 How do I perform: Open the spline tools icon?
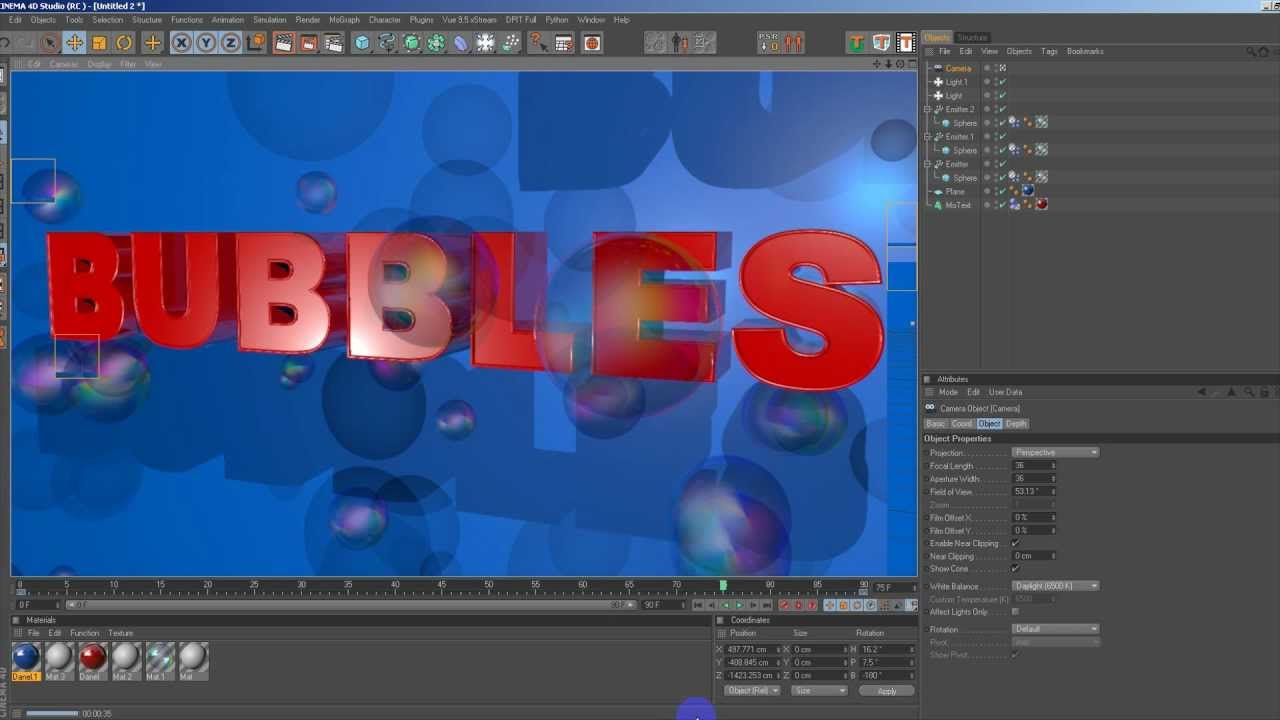coord(387,42)
